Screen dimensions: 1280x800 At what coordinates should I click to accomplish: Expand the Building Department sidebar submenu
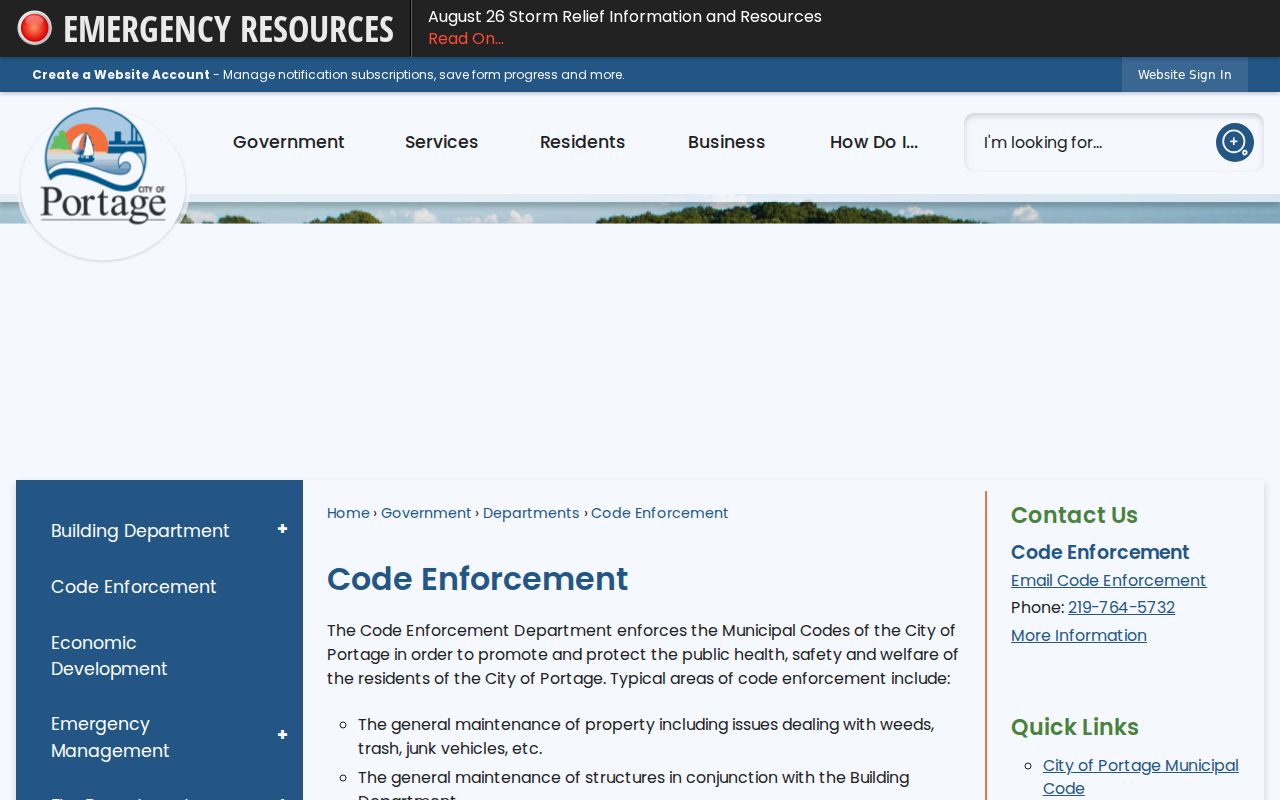coord(282,529)
